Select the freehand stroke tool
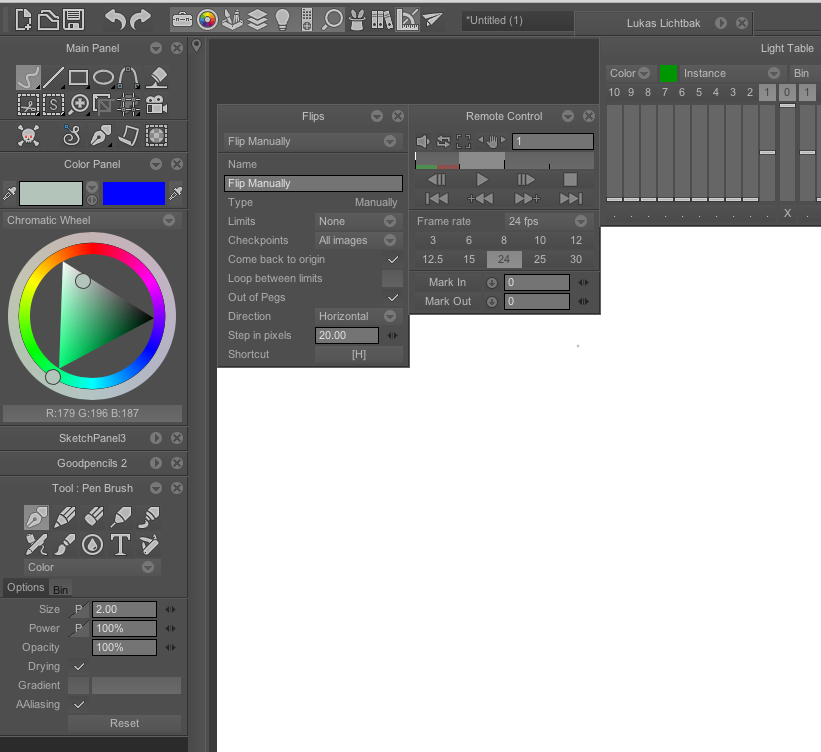821x752 pixels. 28,78
